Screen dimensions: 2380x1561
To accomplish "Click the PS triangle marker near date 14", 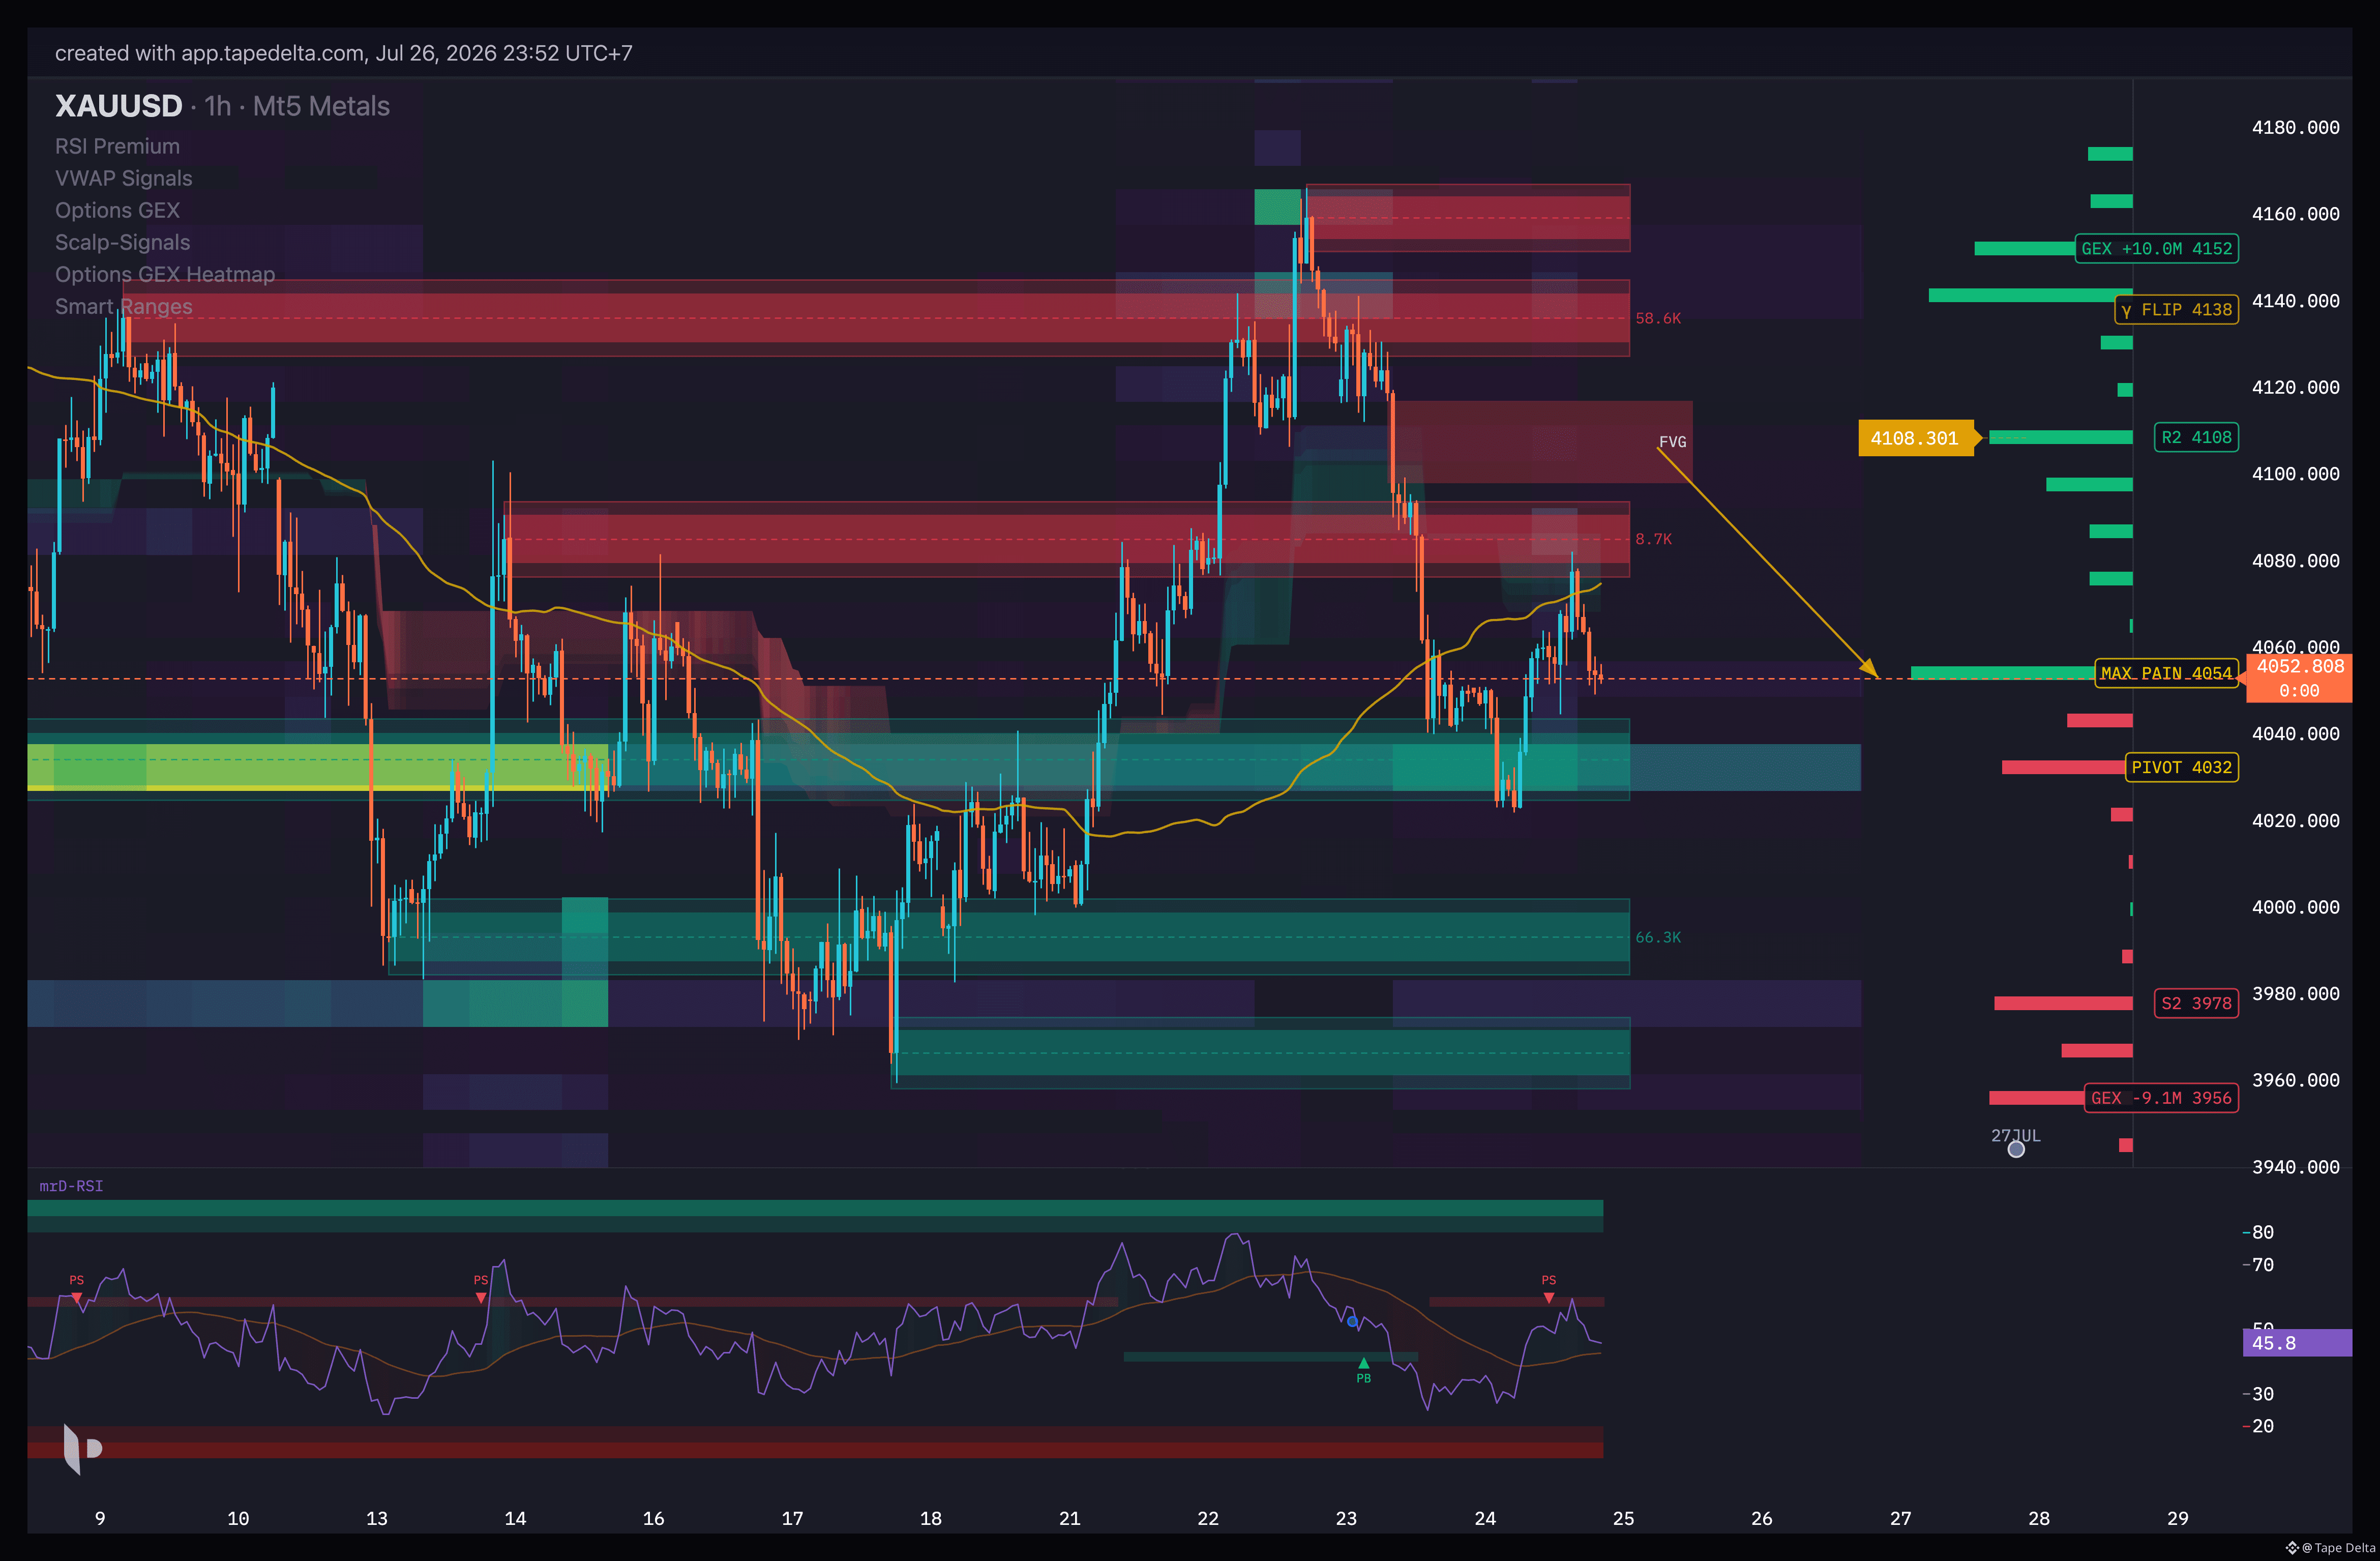I will click(481, 1298).
